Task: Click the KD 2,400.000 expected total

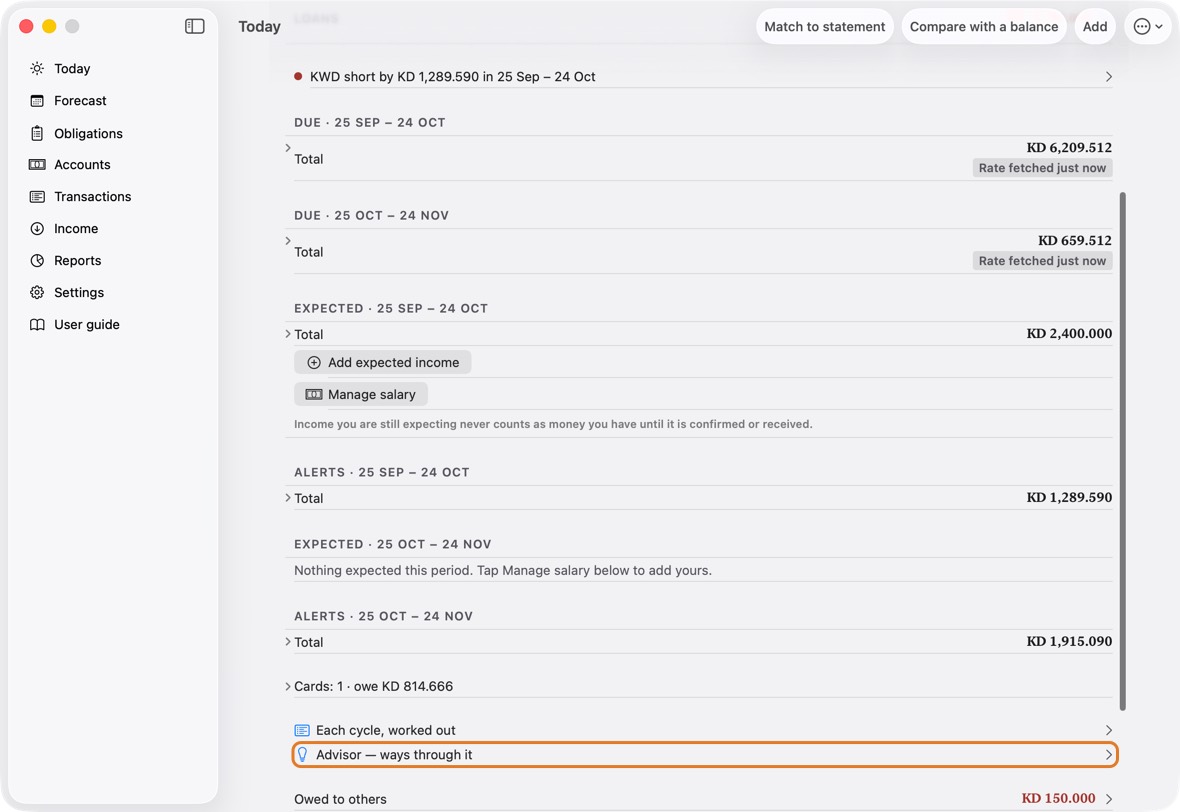Action: click(x=1069, y=333)
